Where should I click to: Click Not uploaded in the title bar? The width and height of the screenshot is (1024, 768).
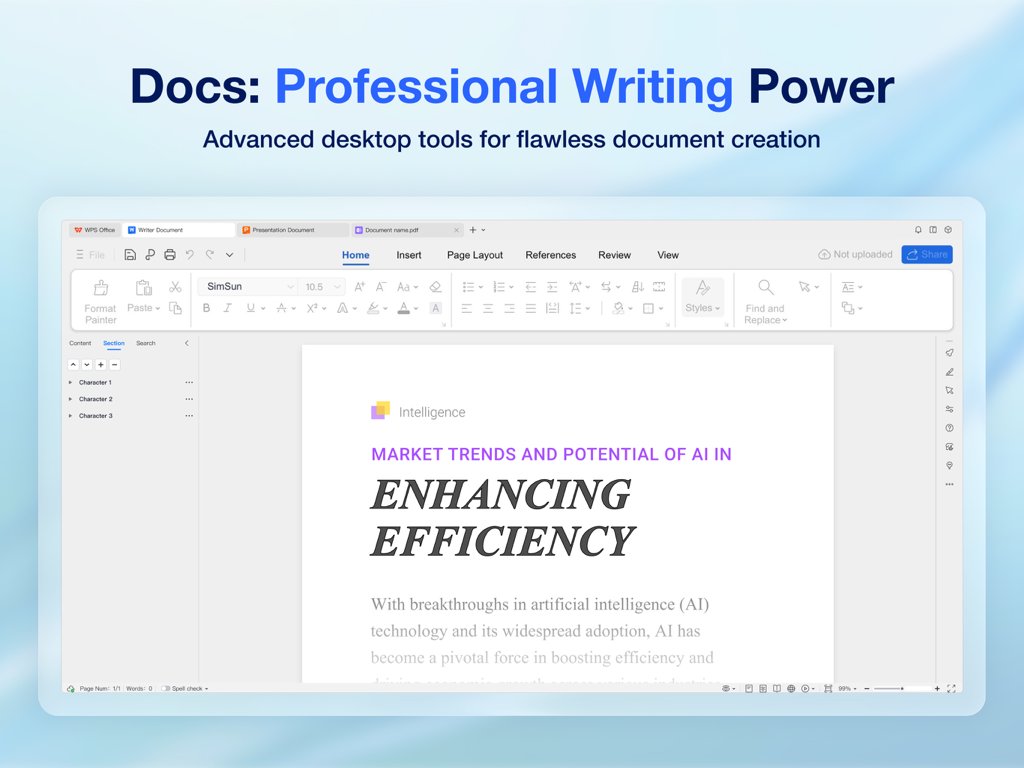[855, 254]
